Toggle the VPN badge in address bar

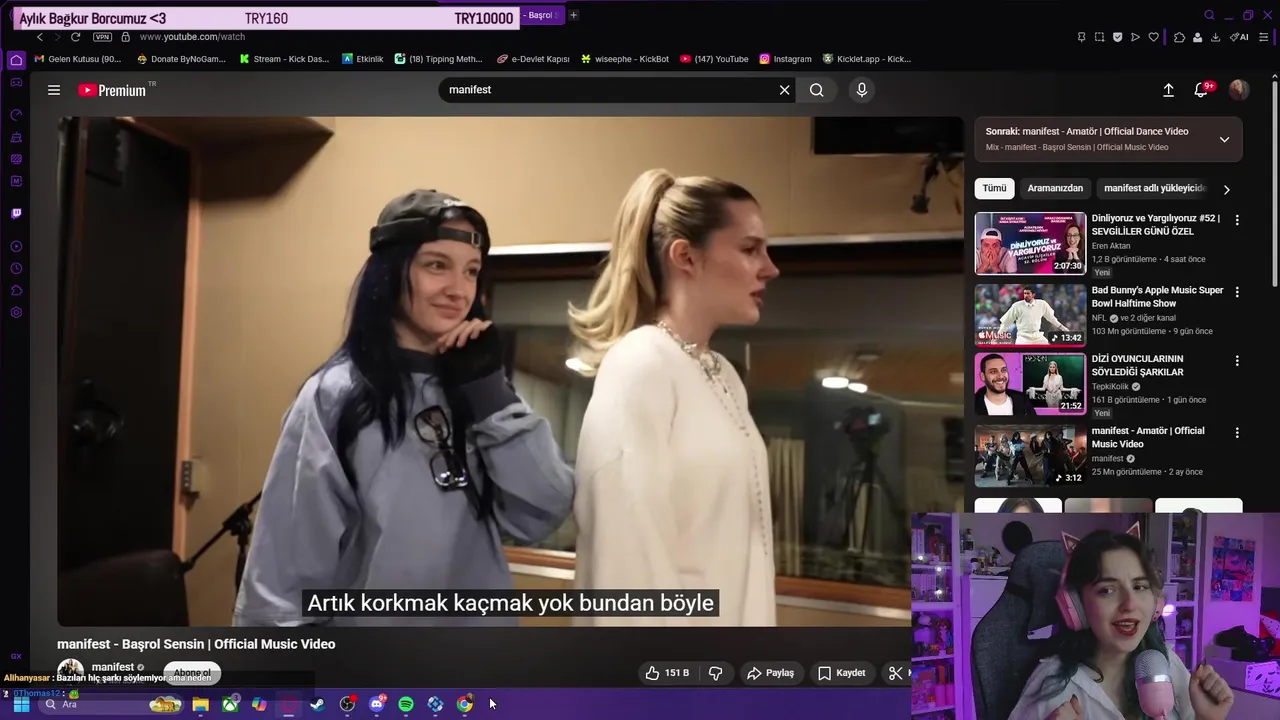102,37
